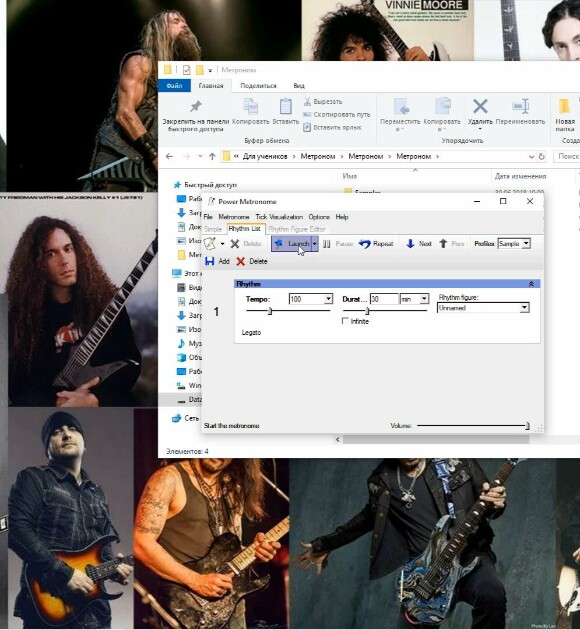Click the red X Delete profile icon

click(241, 262)
